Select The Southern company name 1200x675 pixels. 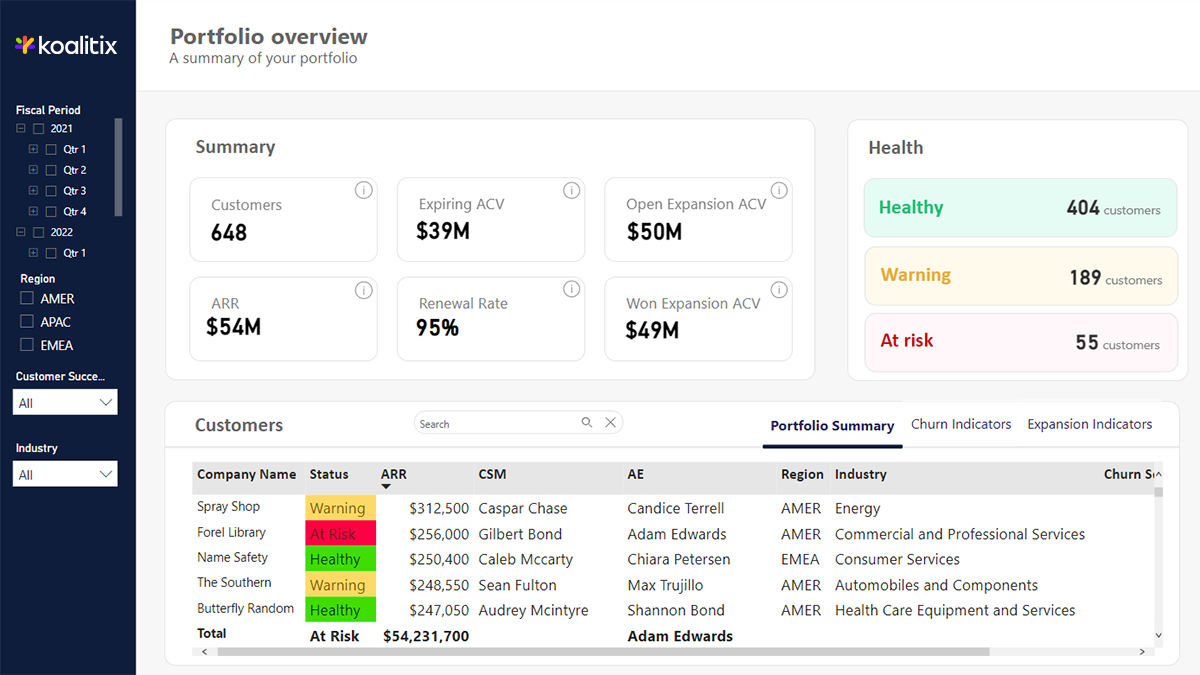[x=234, y=583]
